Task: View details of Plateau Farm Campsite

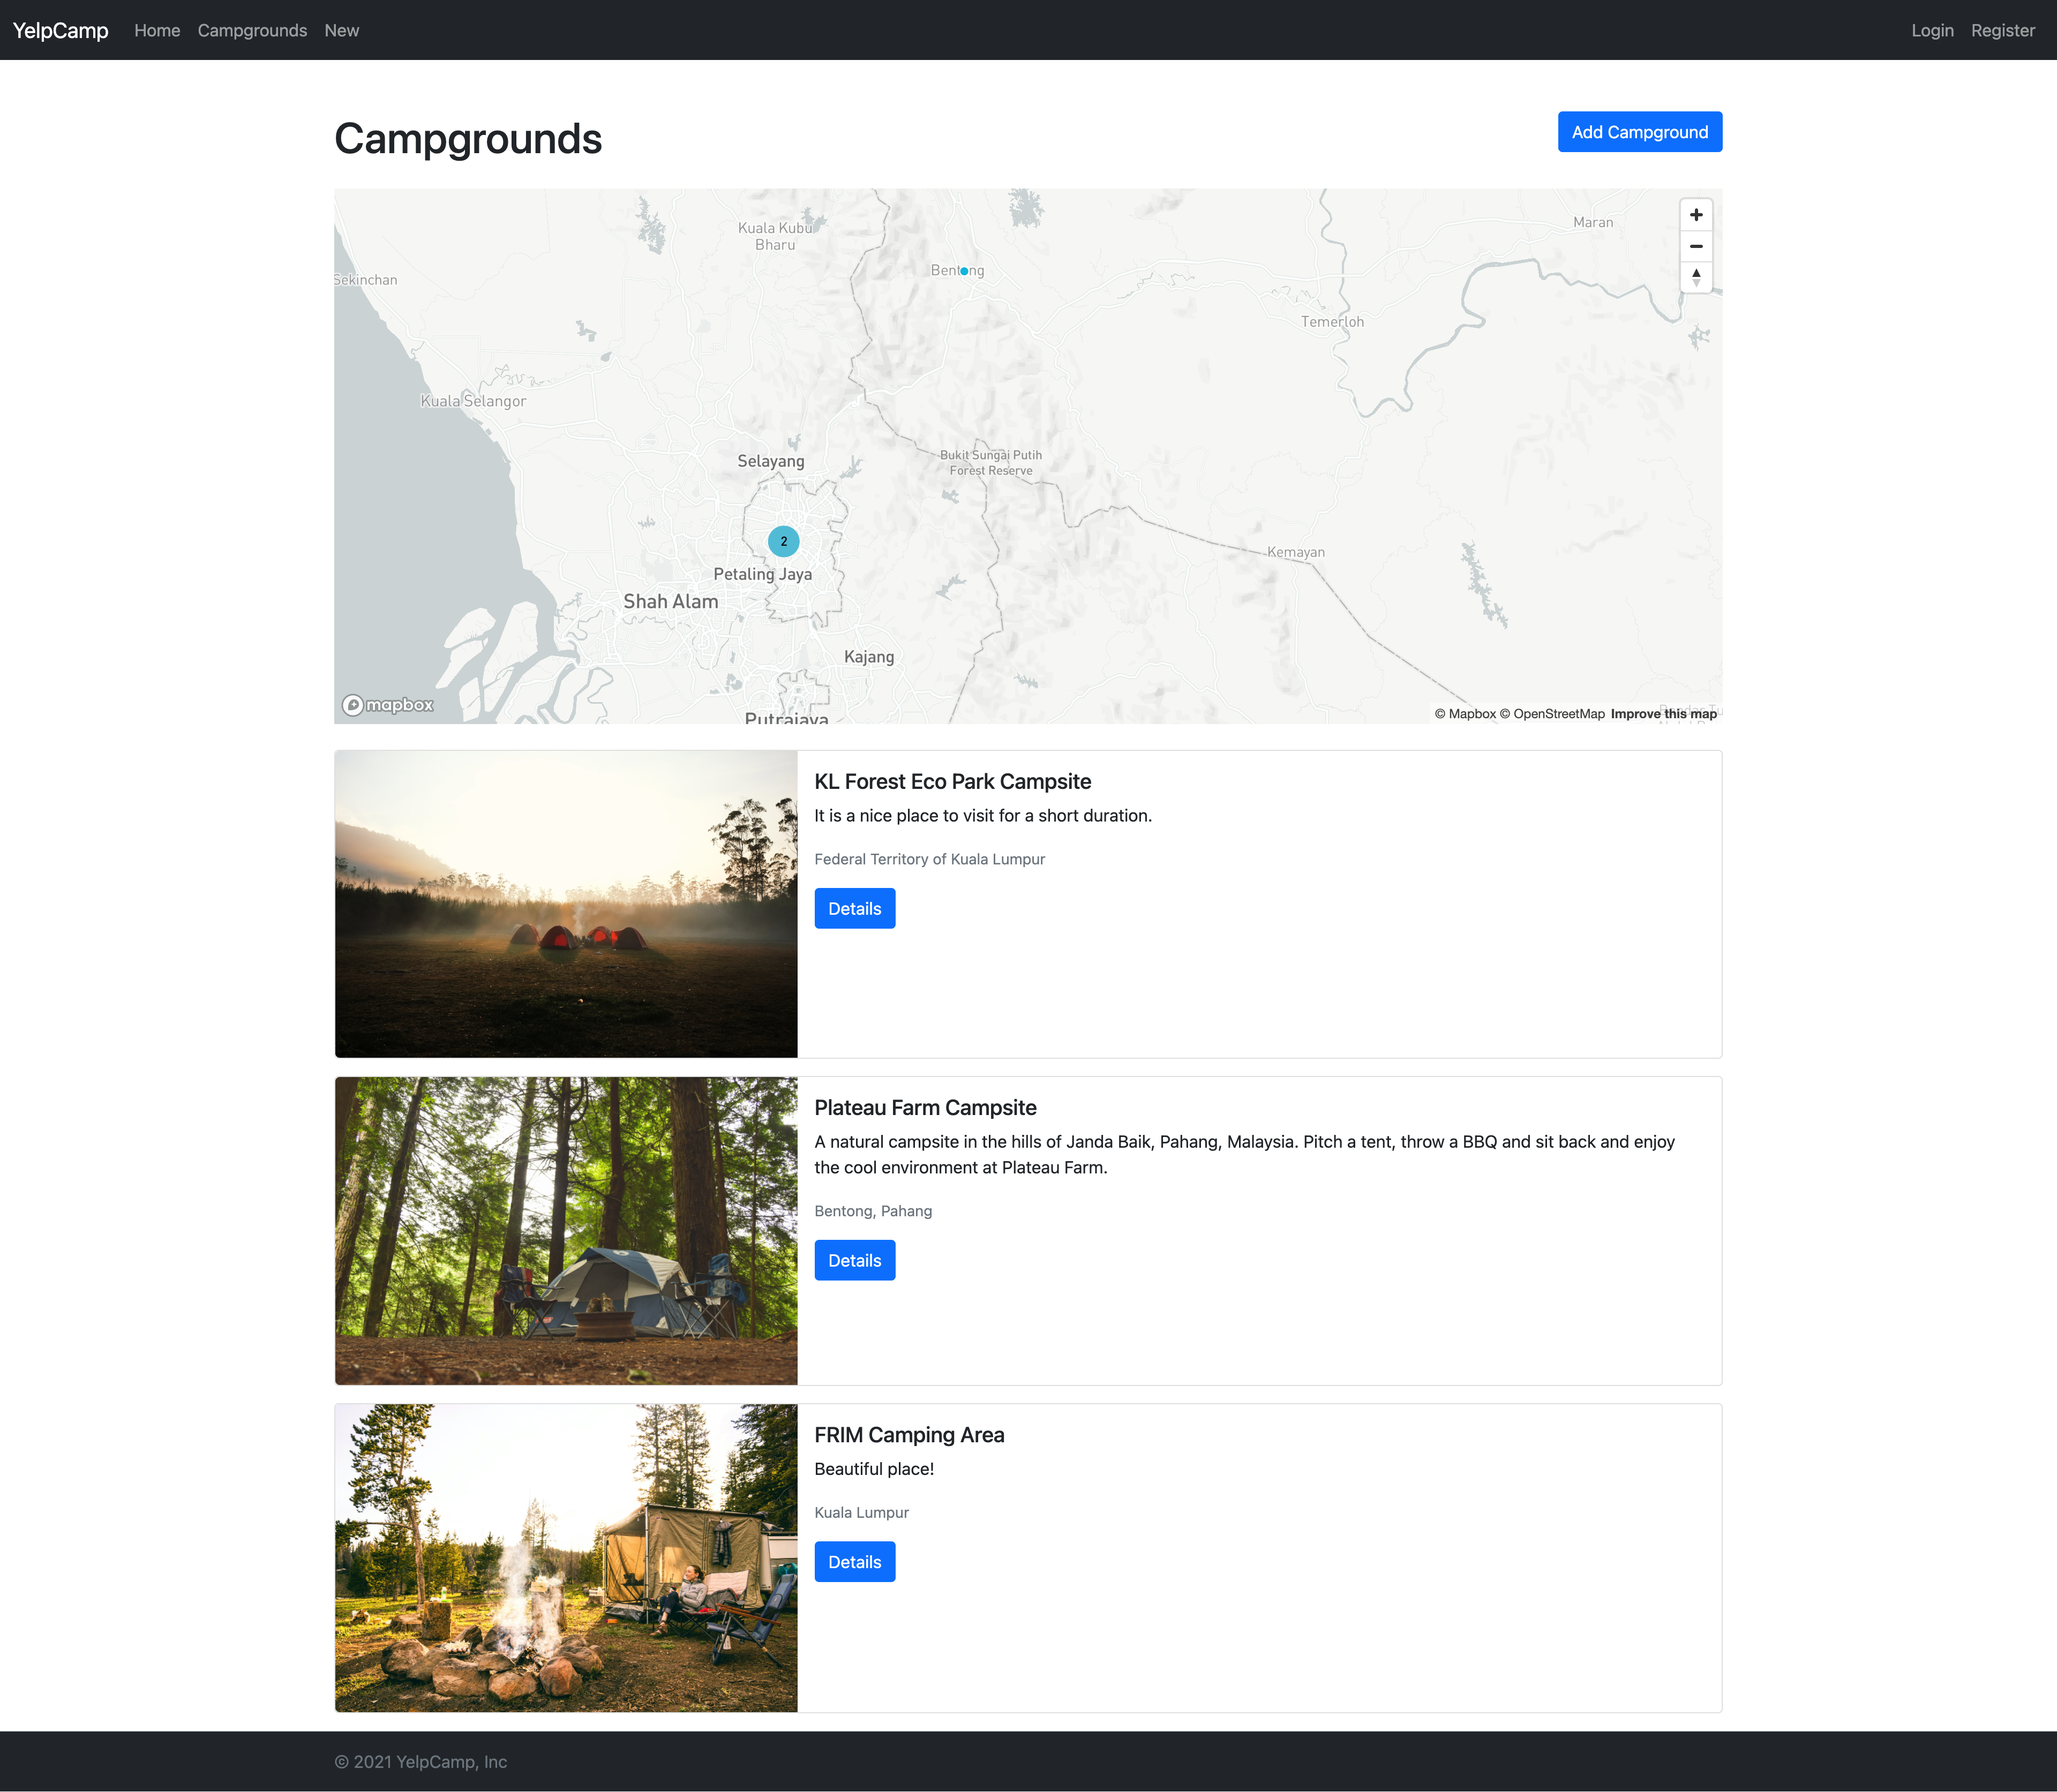Action: click(x=854, y=1260)
